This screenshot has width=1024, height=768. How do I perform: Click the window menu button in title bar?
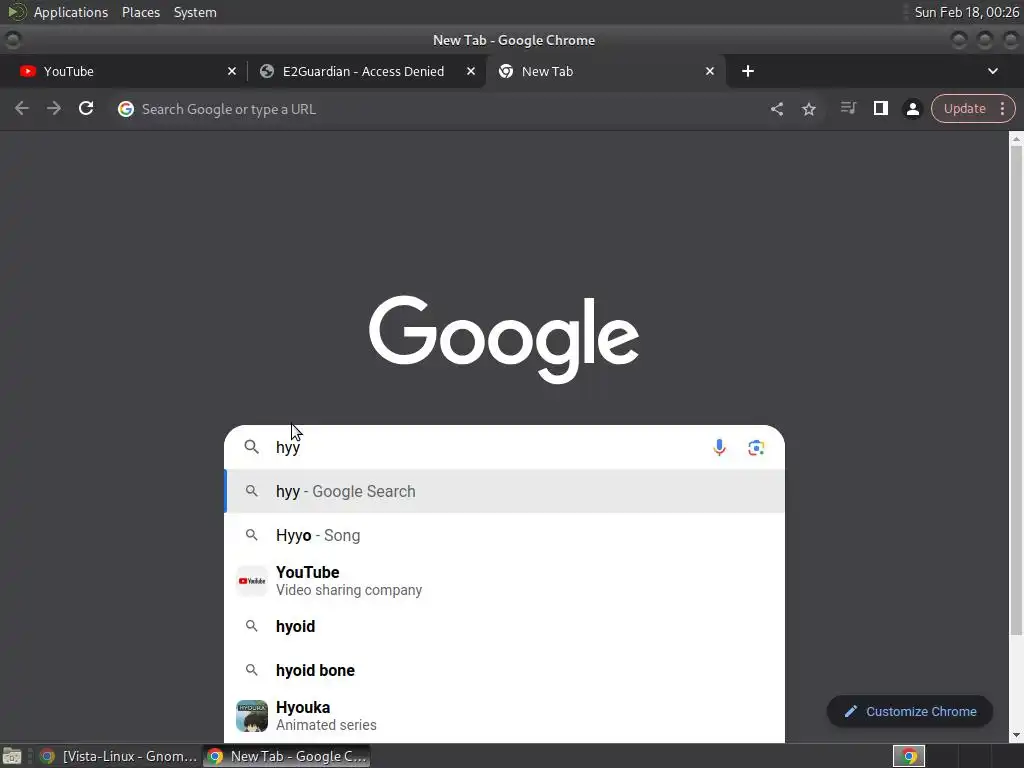click(x=13, y=40)
